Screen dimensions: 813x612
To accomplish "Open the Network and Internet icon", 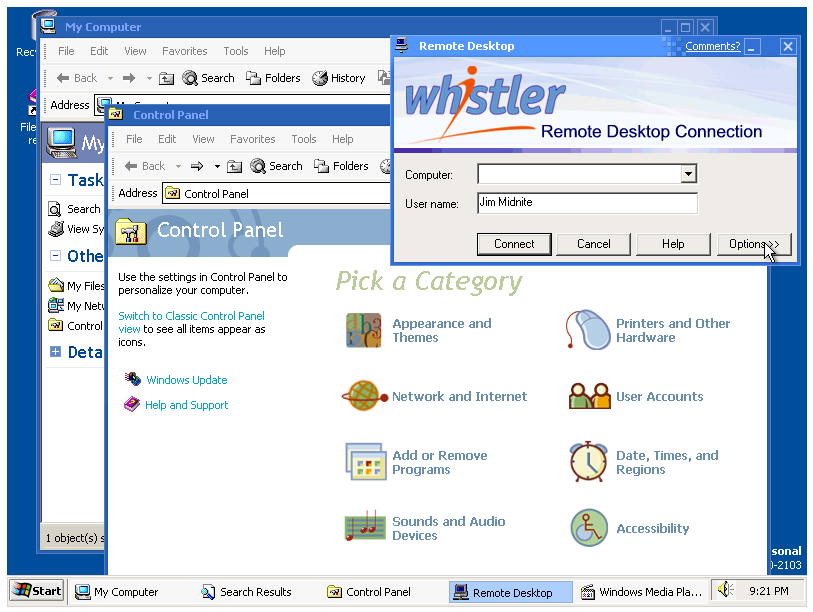I will [364, 396].
